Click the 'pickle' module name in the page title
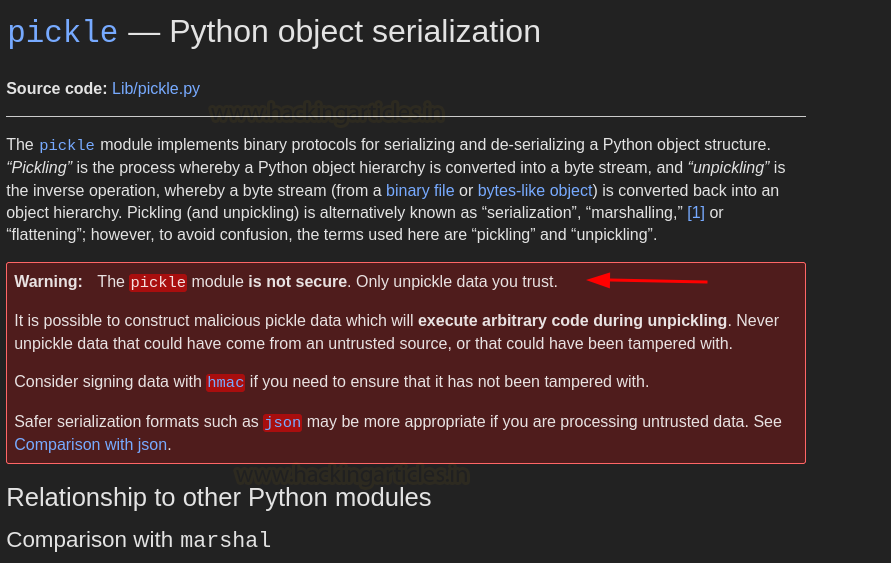 [62, 32]
